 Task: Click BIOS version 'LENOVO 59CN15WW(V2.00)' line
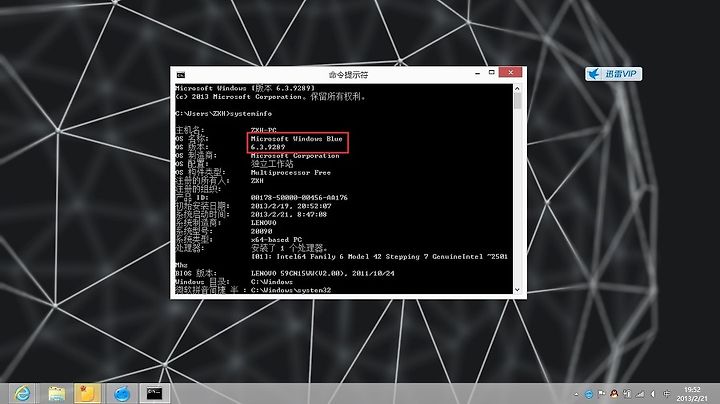click(322, 273)
